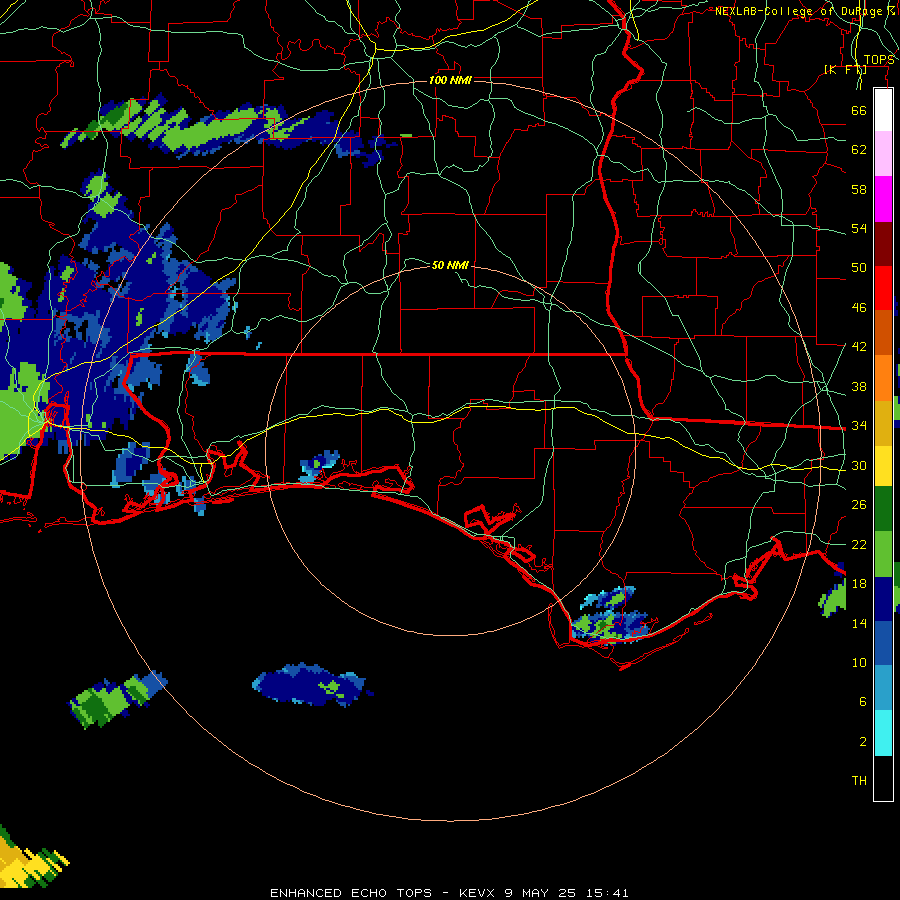Click the legend value "38"
Image resolution: width=900 pixels, height=900 pixels.
point(859,386)
